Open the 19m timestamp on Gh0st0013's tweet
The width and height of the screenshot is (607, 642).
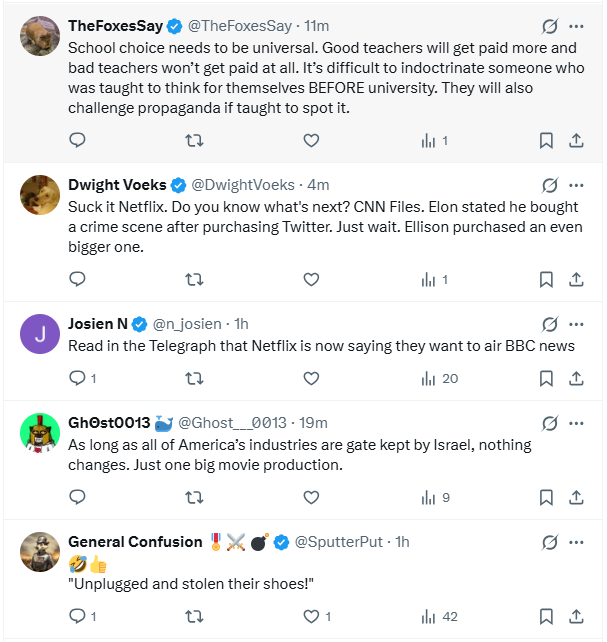pyautogui.click(x=313, y=423)
